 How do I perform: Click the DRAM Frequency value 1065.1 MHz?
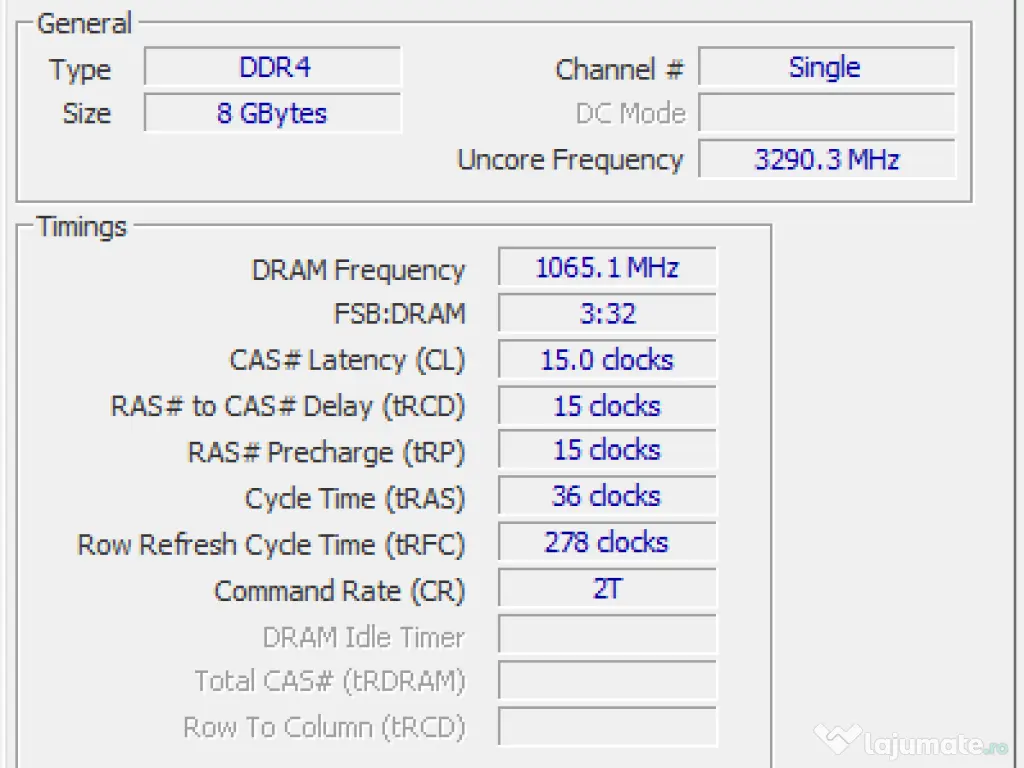(x=607, y=268)
